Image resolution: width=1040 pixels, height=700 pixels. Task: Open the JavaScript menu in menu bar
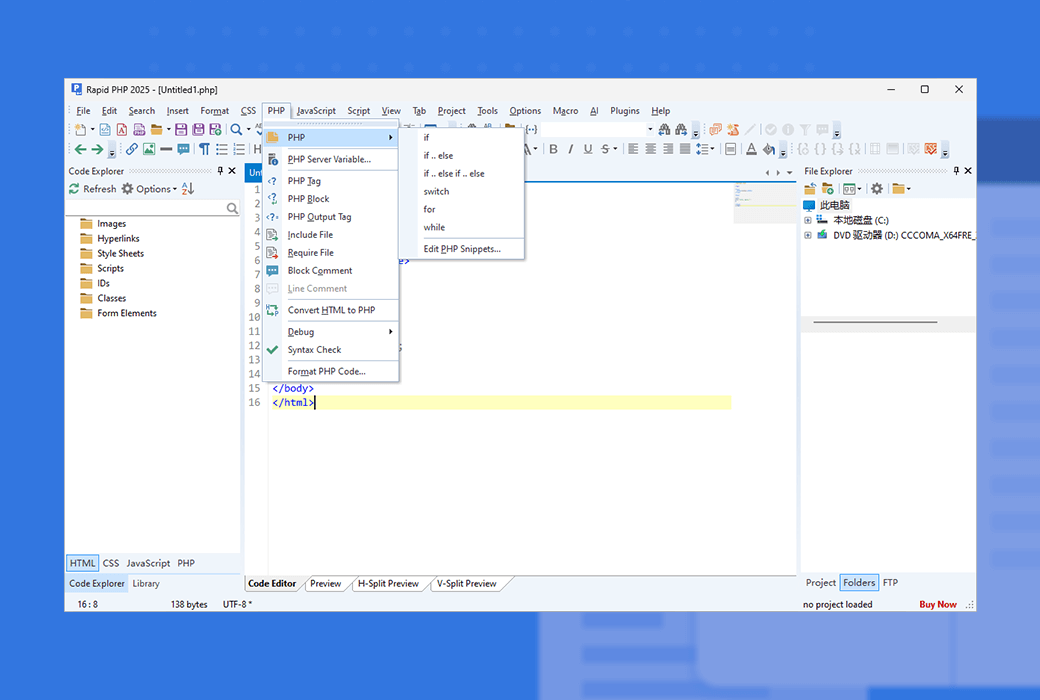pyautogui.click(x=316, y=111)
